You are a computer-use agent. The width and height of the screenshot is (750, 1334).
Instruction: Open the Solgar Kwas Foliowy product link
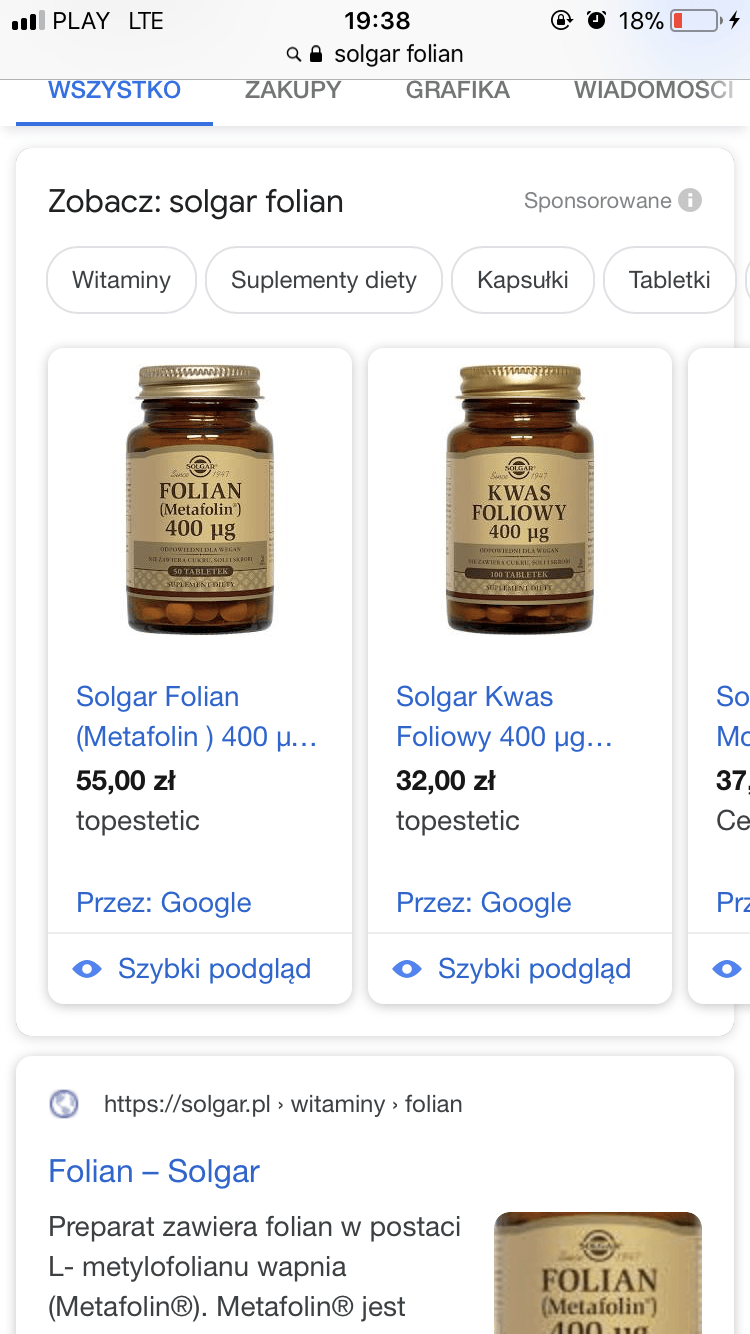pyautogui.click(x=504, y=717)
